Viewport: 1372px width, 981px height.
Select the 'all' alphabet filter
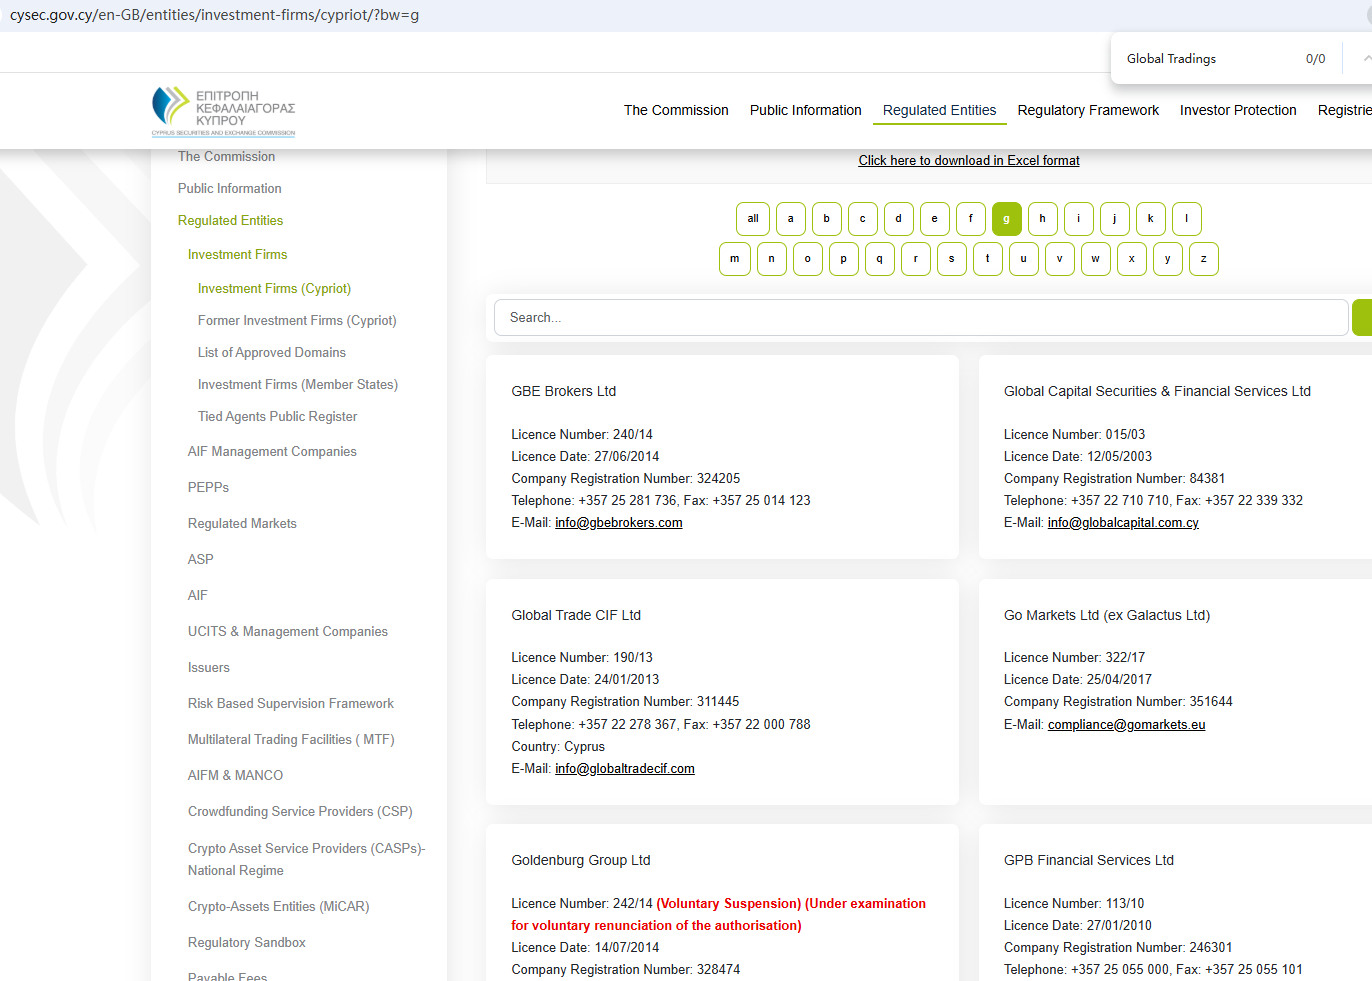click(752, 219)
